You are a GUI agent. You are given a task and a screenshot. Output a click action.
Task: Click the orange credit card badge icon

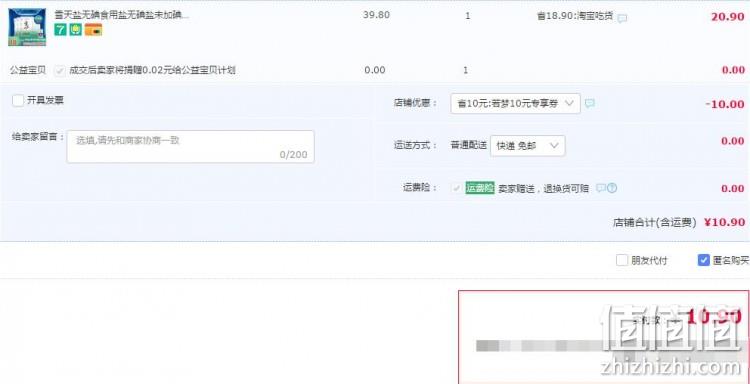click(93, 30)
